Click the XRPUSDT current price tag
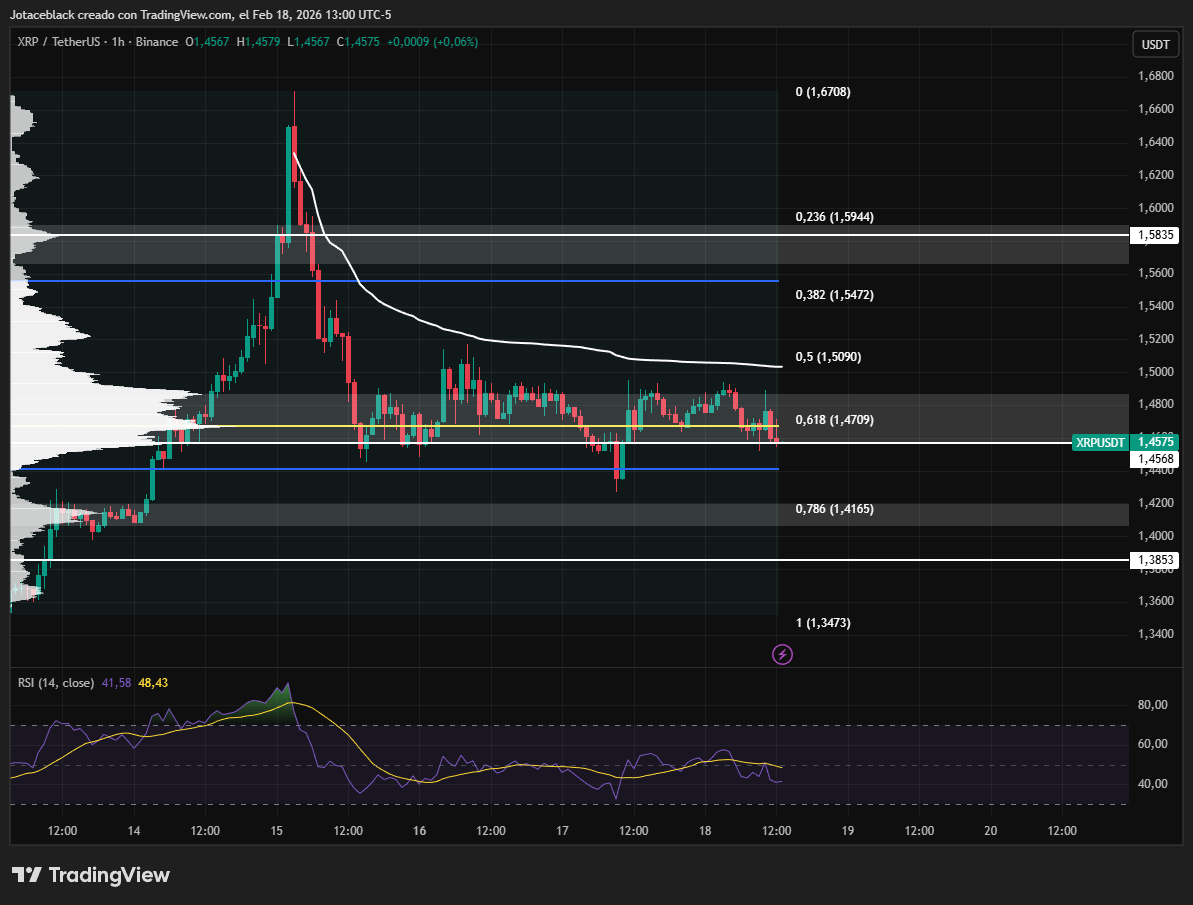 click(1100, 442)
